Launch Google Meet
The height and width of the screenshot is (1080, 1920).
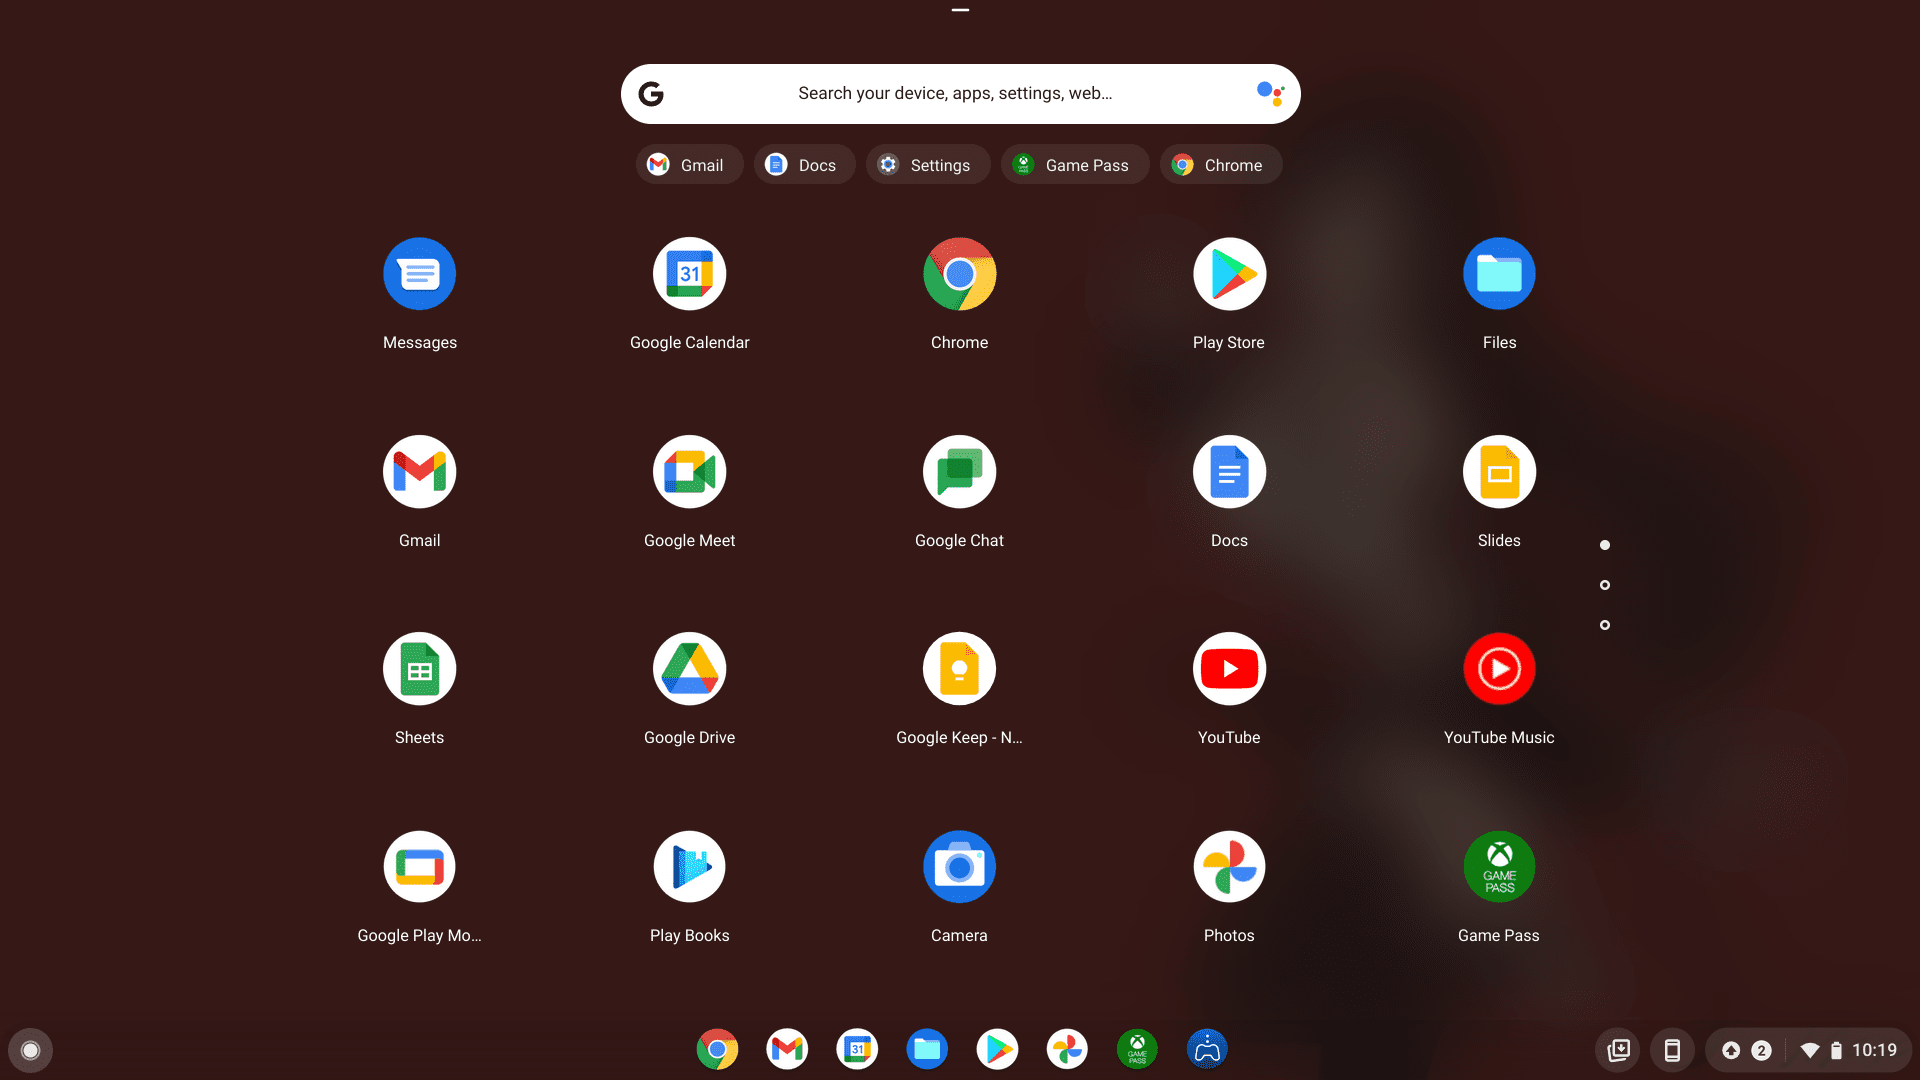pyautogui.click(x=689, y=471)
